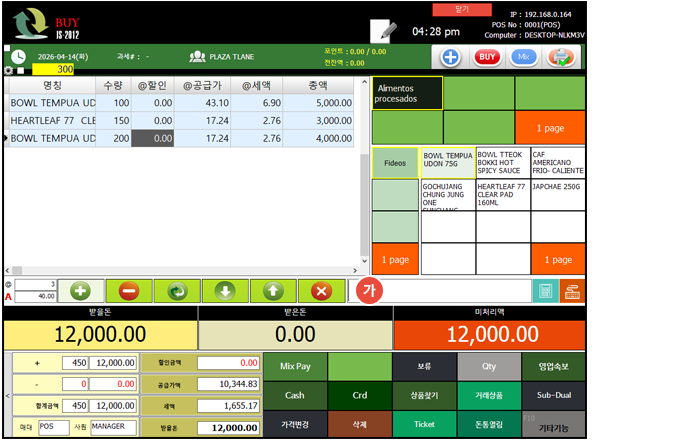Add HEARTLEAF 77 CLEAR PAD 160ML

pos(503,195)
